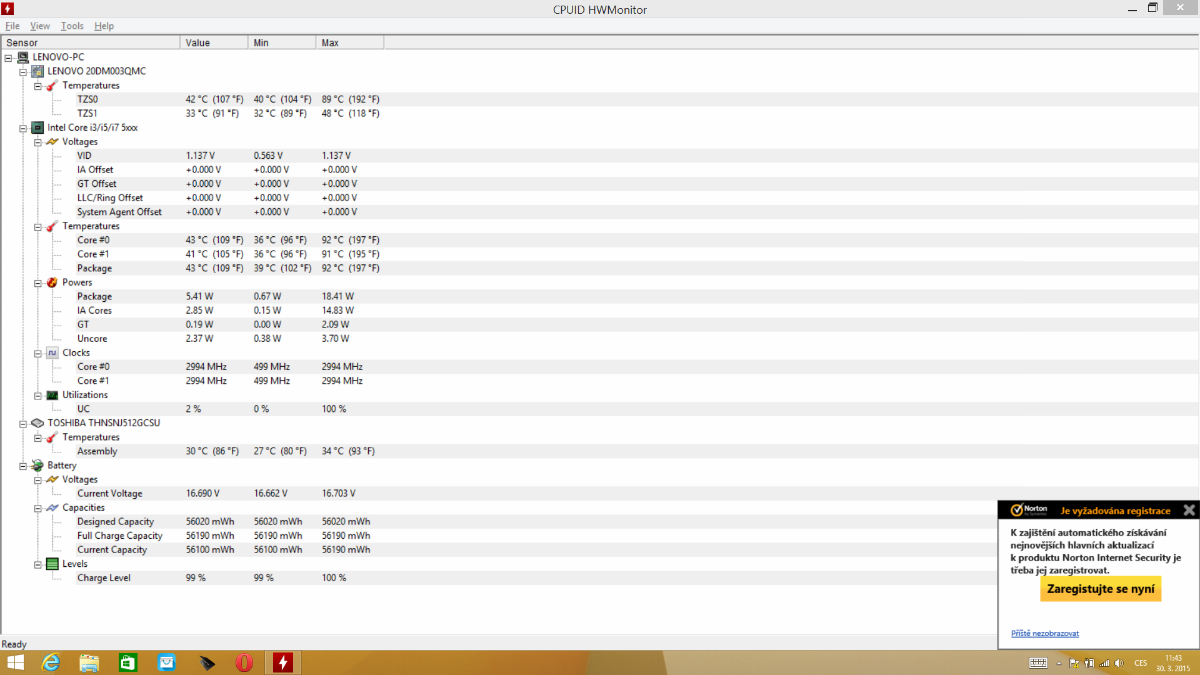Click the green Battery icon in tree
Image resolution: width=1200 pixels, height=675 pixels.
(x=38, y=466)
